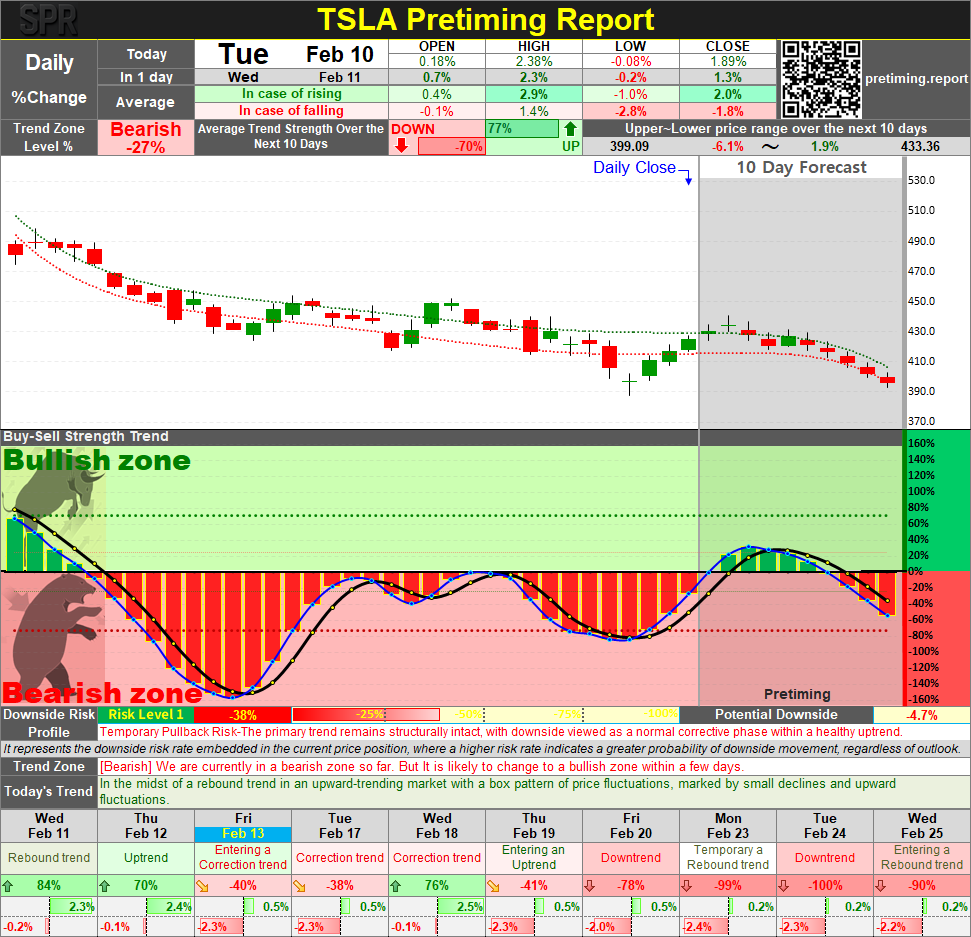Viewport: 971px width, 937px height.
Task: Click 'Entering an Uptrend' on Feb 19
Action: click(534, 858)
